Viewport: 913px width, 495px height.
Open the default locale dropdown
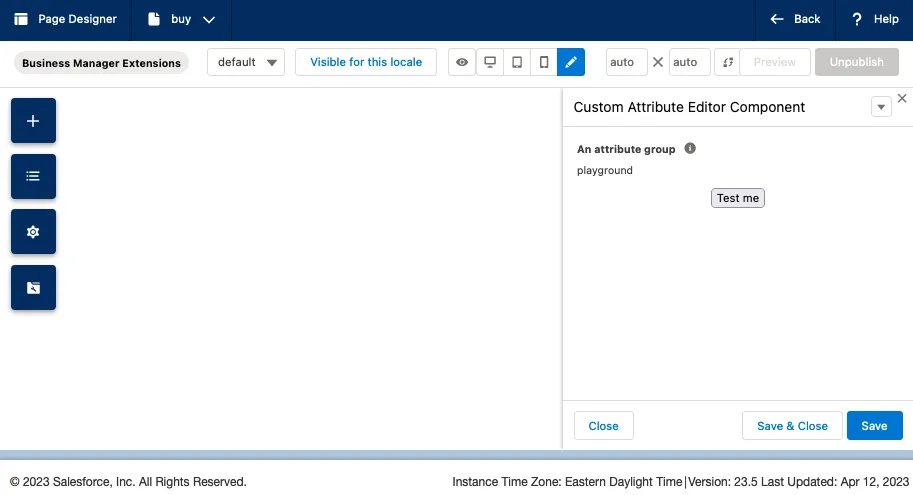click(x=246, y=62)
